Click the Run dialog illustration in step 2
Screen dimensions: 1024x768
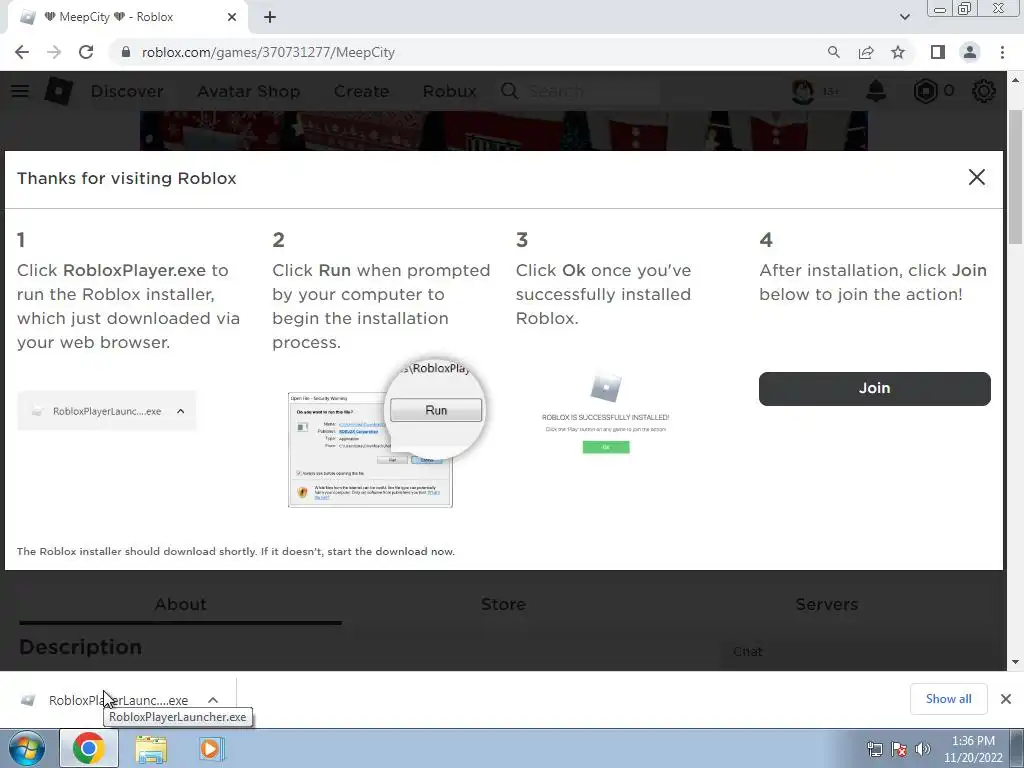tap(385, 432)
